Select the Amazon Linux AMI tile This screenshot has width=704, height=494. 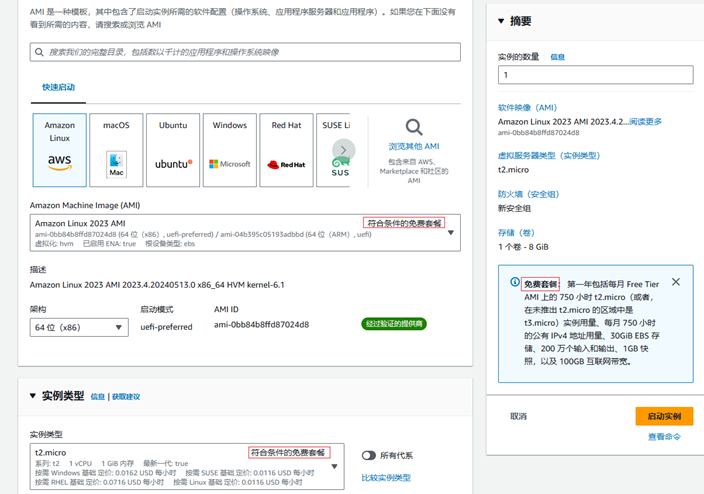(x=60, y=150)
